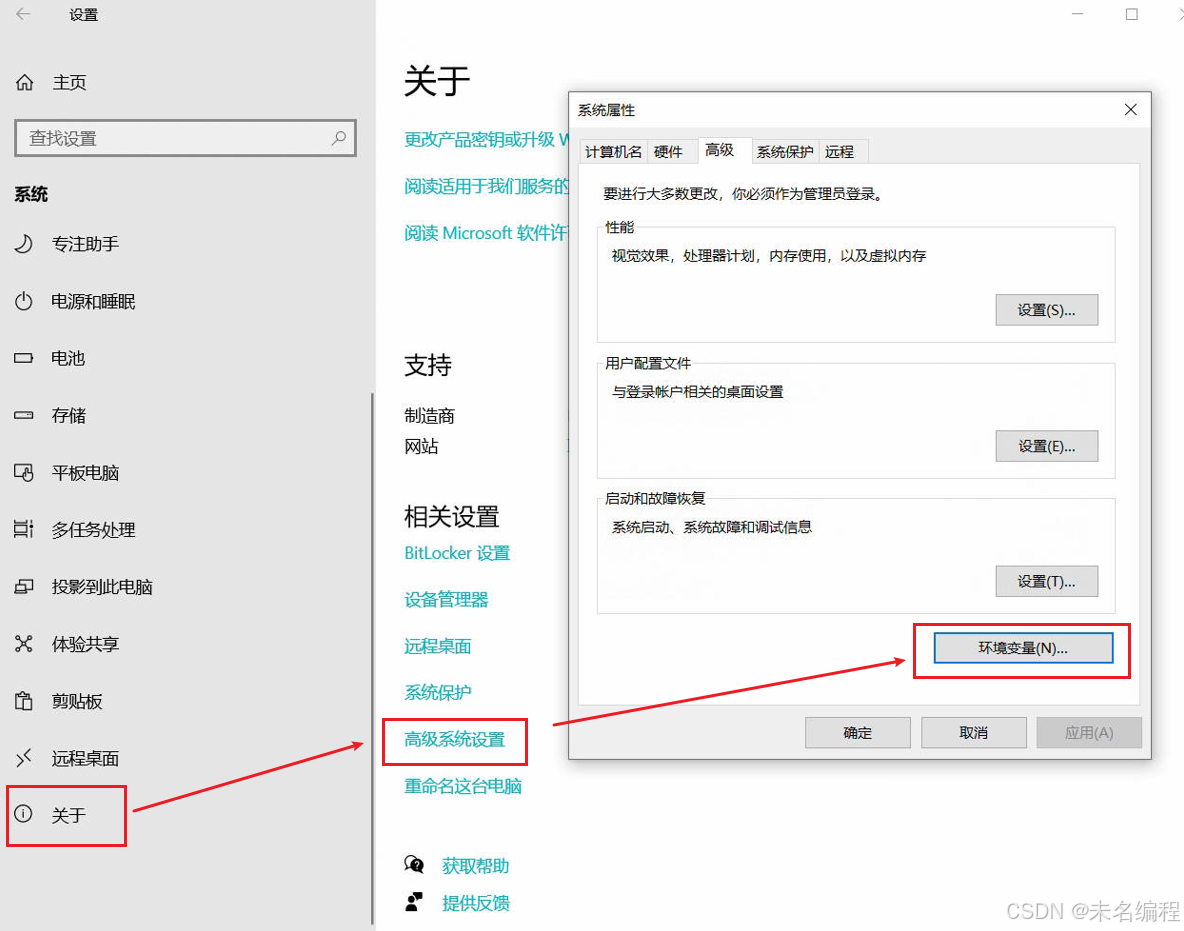The height and width of the screenshot is (931, 1184).
Task: Click the 应用(A) button
Action: click(1089, 732)
